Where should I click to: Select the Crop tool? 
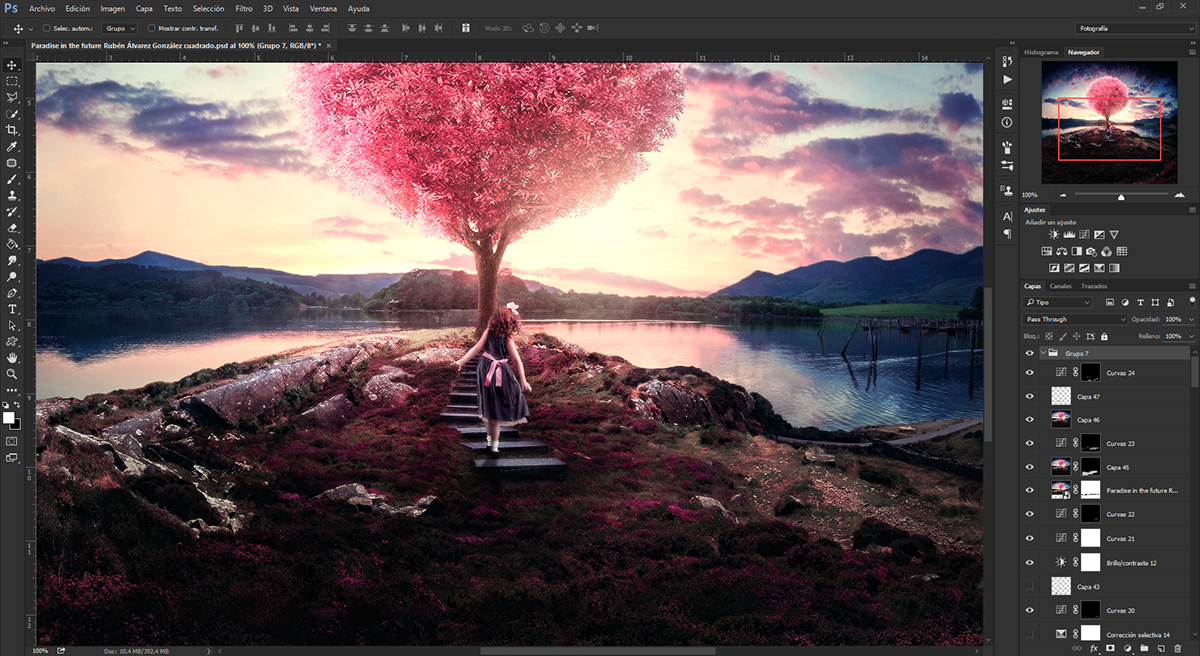12,130
